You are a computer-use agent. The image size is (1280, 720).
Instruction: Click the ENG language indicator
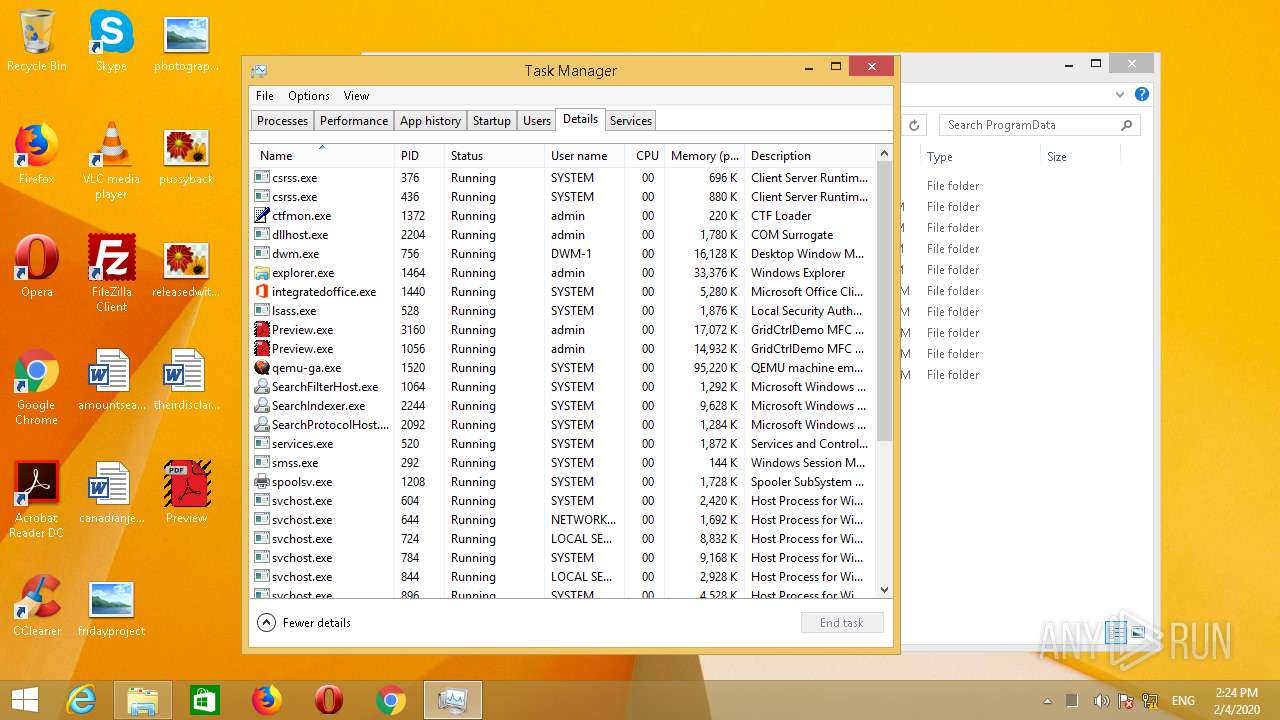pos(1183,701)
